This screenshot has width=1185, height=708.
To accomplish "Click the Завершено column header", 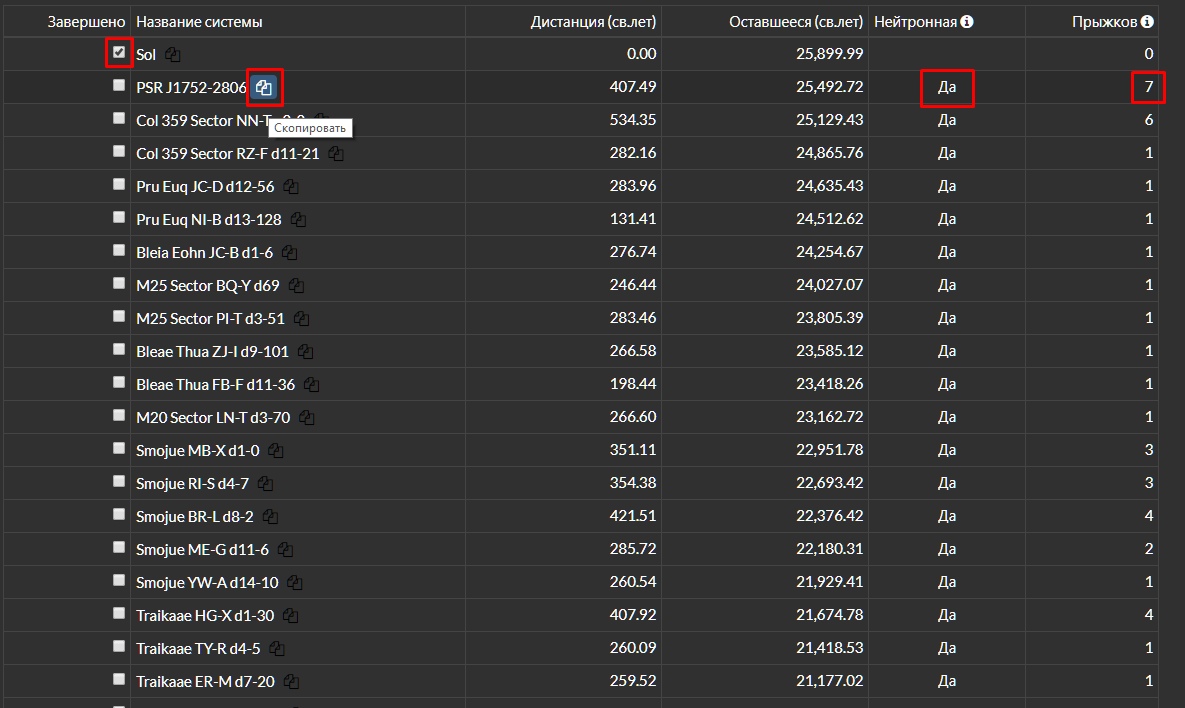I will pyautogui.click(x=86, y=22).
